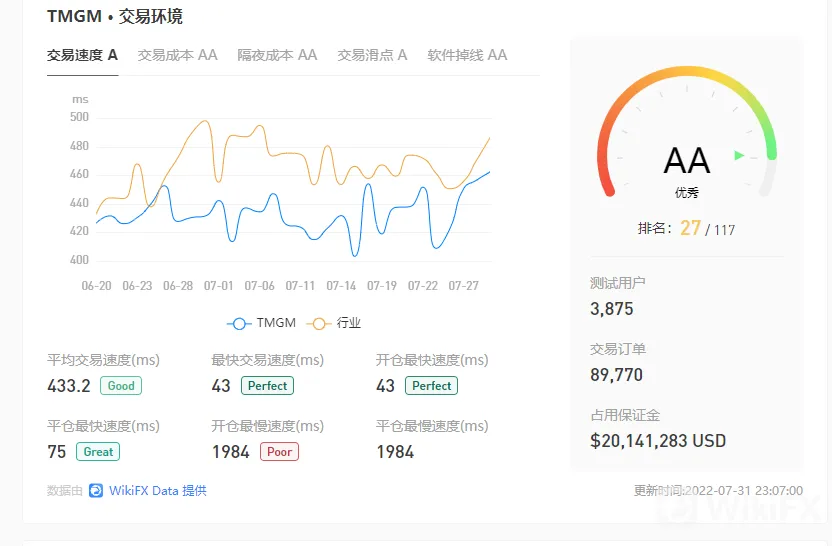
Task: Click the 06-20 x-axis date label
Action: [x=97, y=286]
